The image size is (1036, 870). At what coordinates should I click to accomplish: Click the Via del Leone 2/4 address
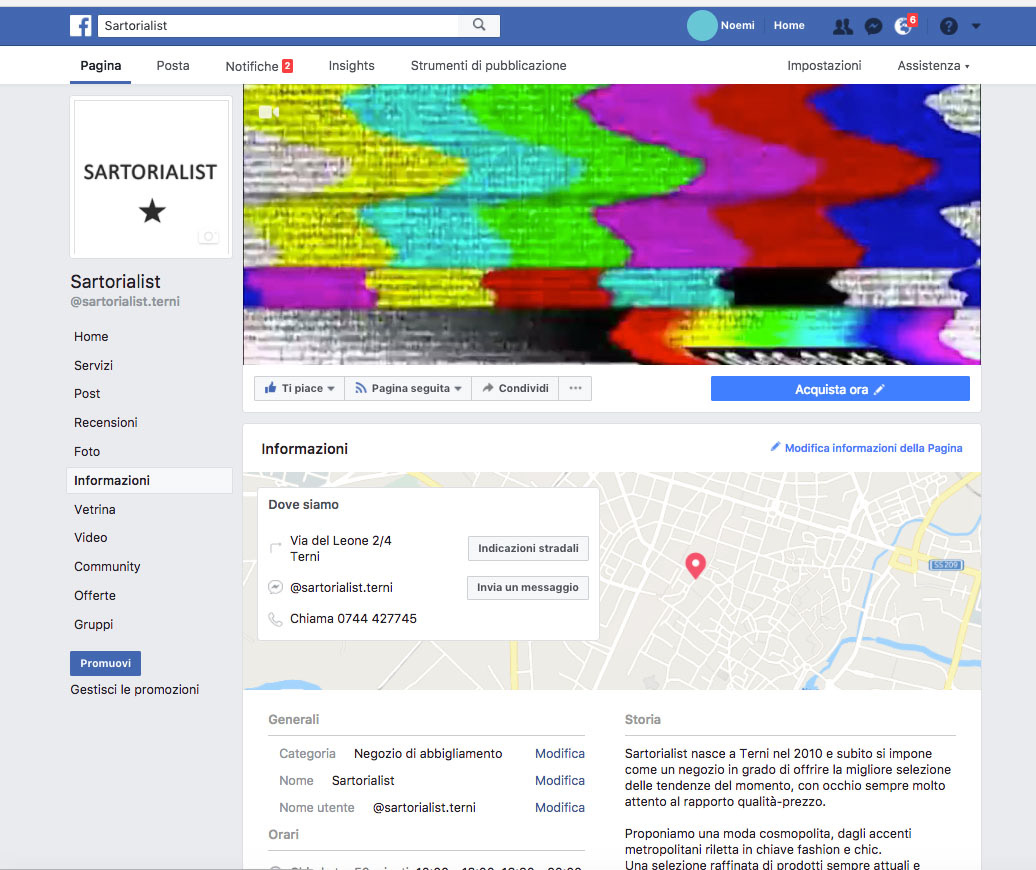coord(340,548)
